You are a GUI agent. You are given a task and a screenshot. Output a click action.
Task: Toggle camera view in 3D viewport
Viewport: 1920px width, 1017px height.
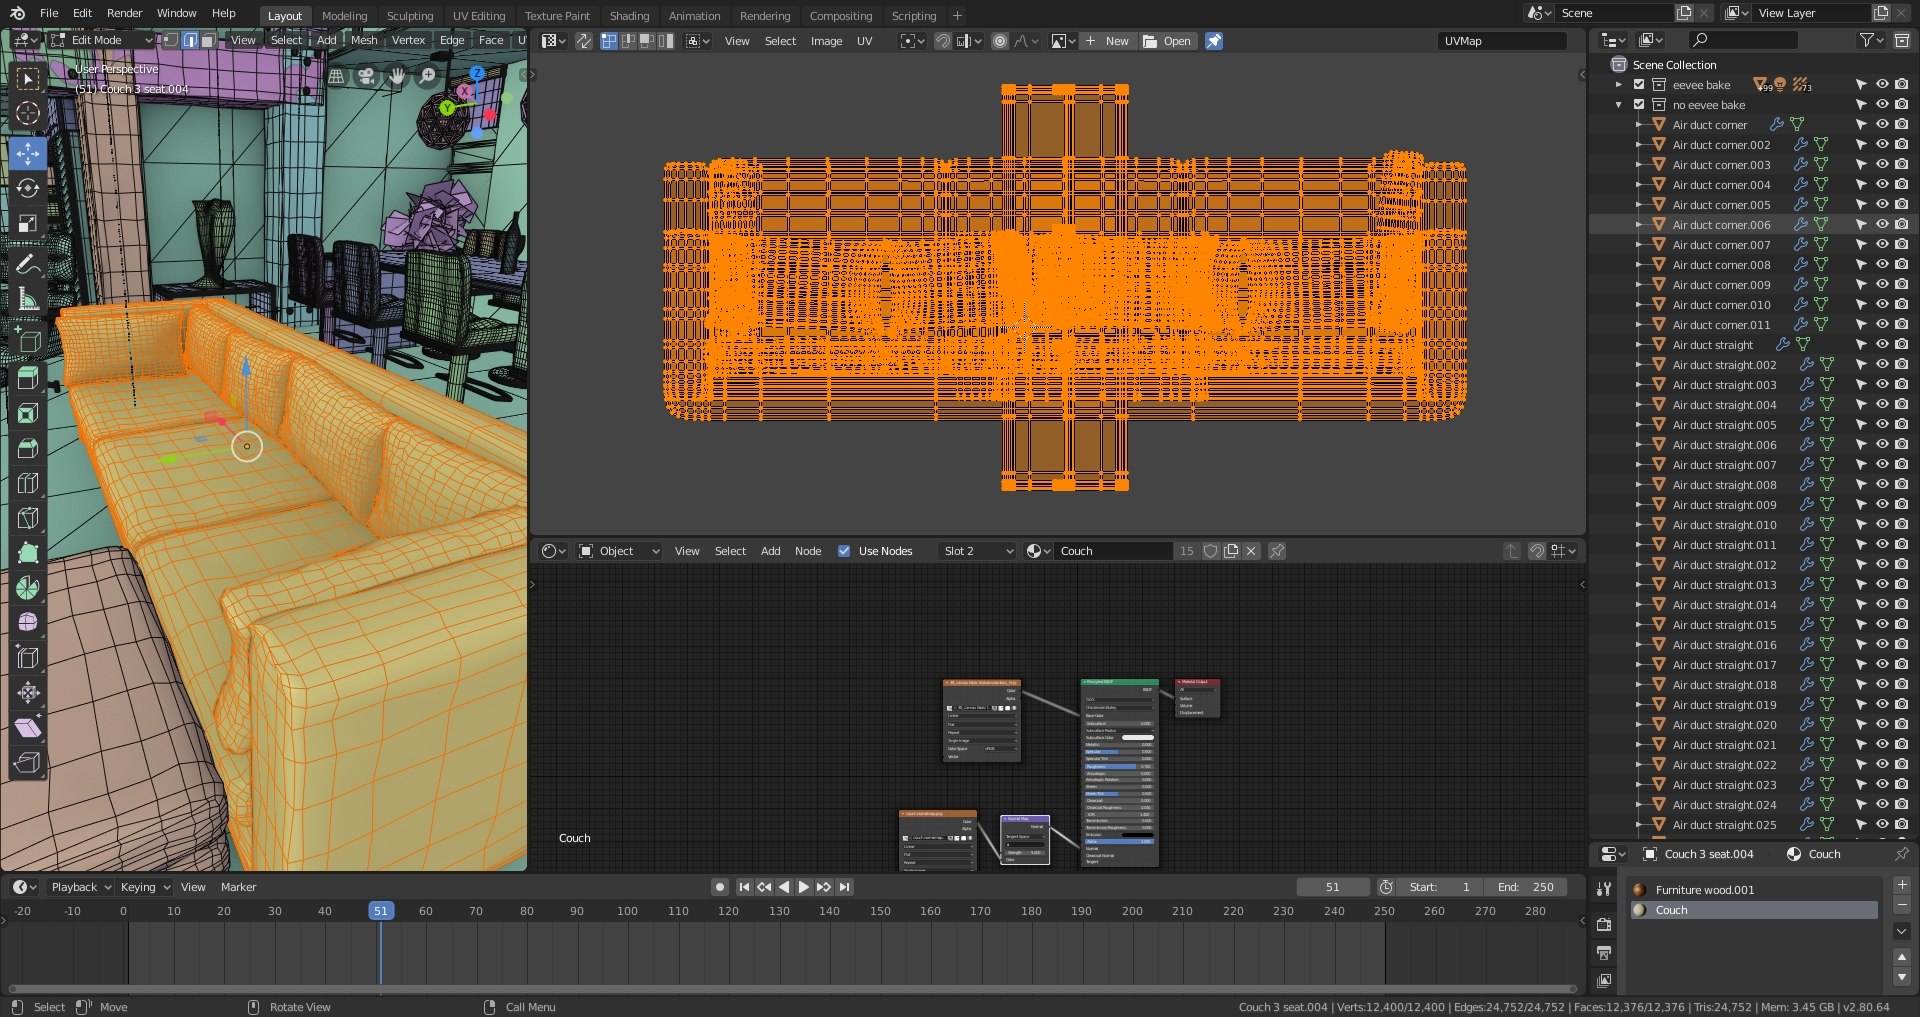(367, 76)
